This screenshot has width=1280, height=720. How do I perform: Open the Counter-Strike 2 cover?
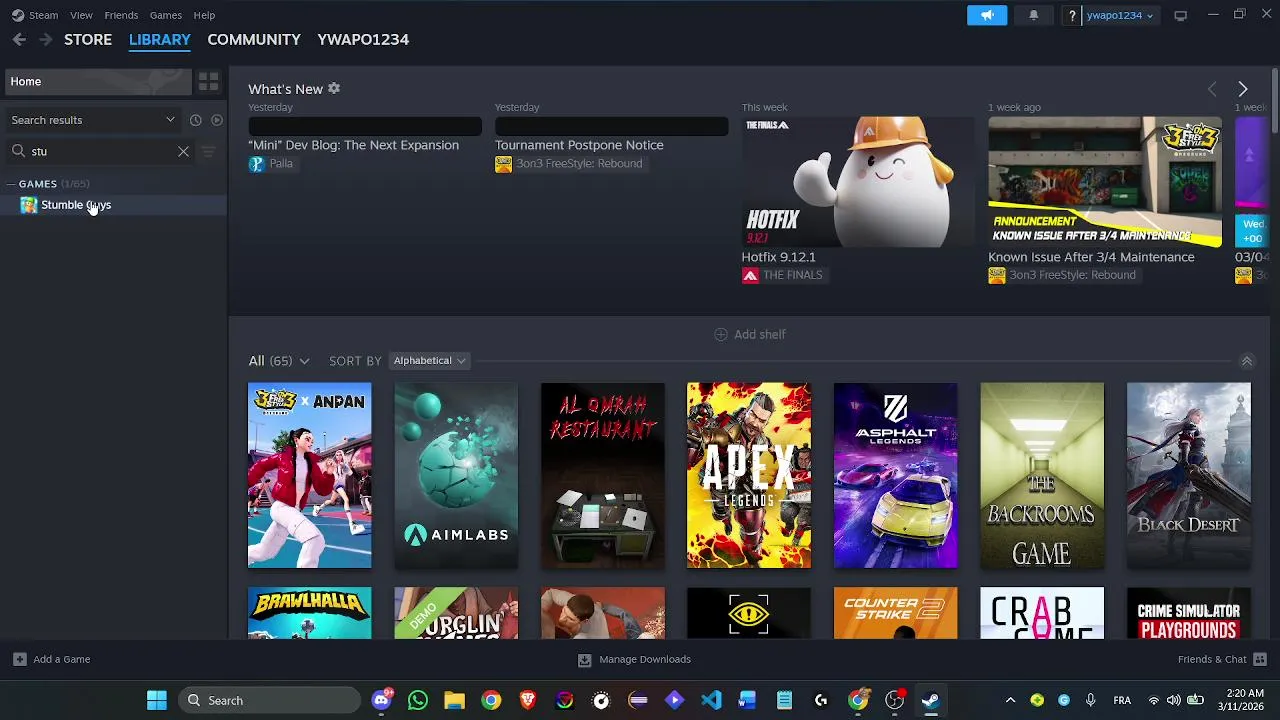click(896, 613)
